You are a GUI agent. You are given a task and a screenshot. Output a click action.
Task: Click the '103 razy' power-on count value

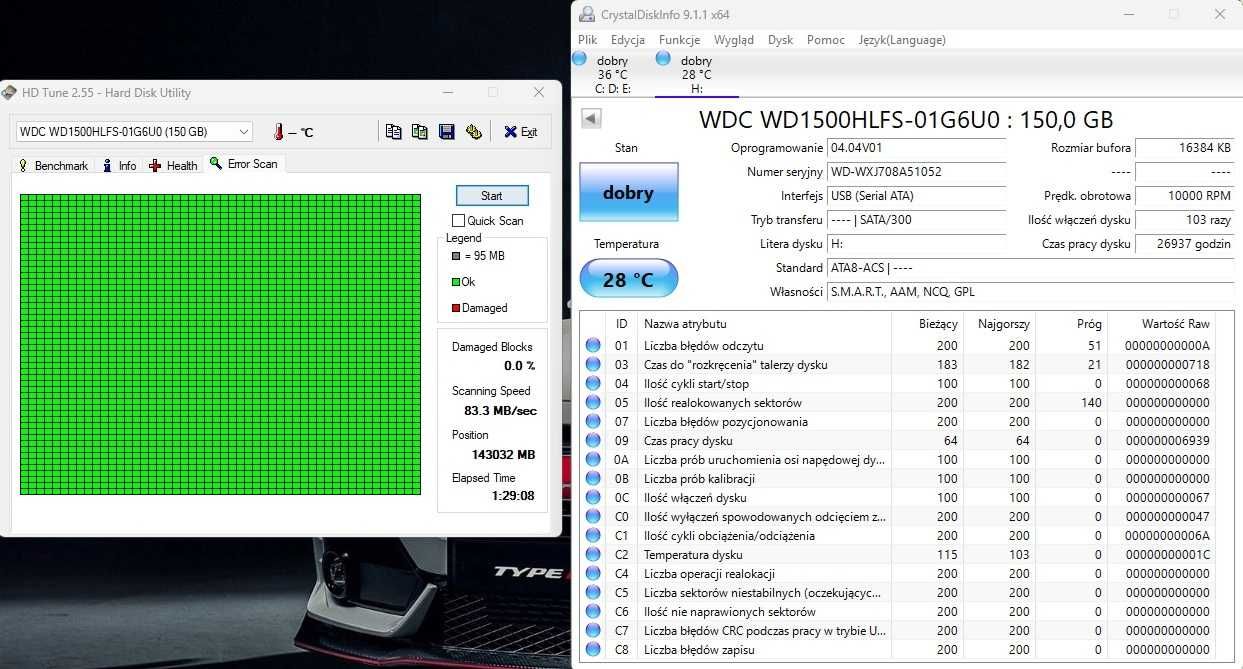click(x=1185, y=220)
